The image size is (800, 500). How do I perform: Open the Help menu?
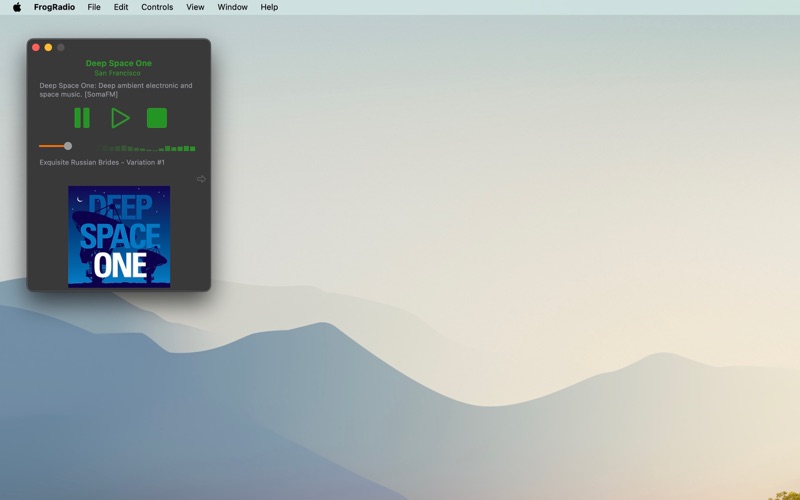click(x=269, y=7)
